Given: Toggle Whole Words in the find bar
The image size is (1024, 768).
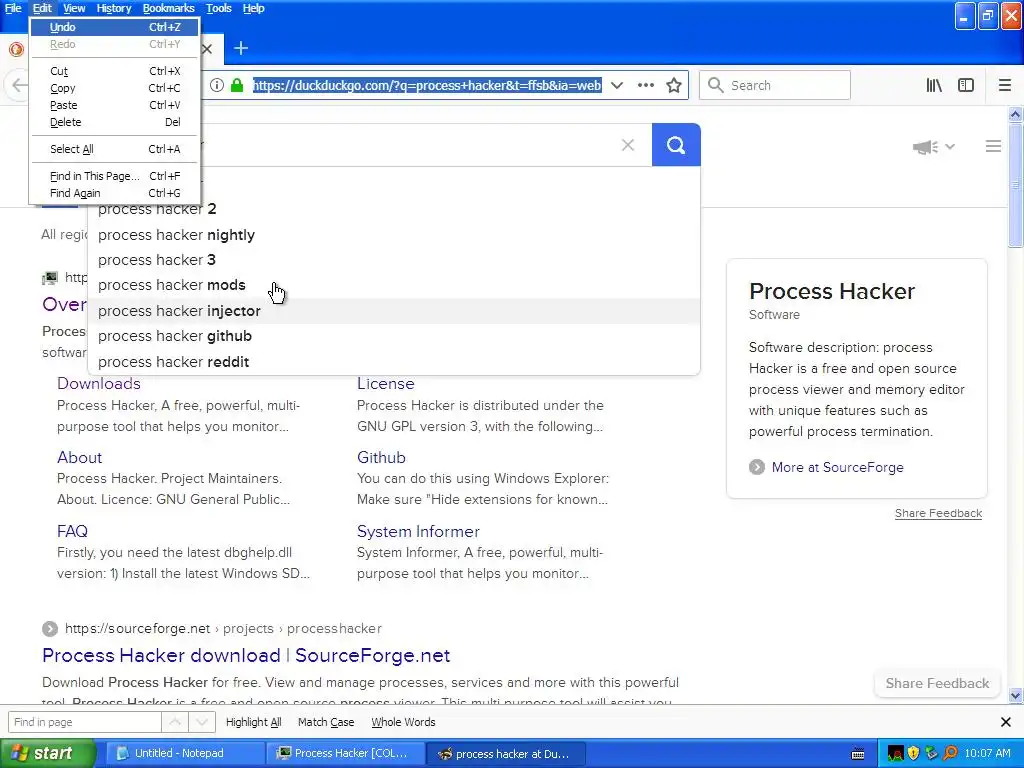Looking at the screenshot, I should point(403,722).
